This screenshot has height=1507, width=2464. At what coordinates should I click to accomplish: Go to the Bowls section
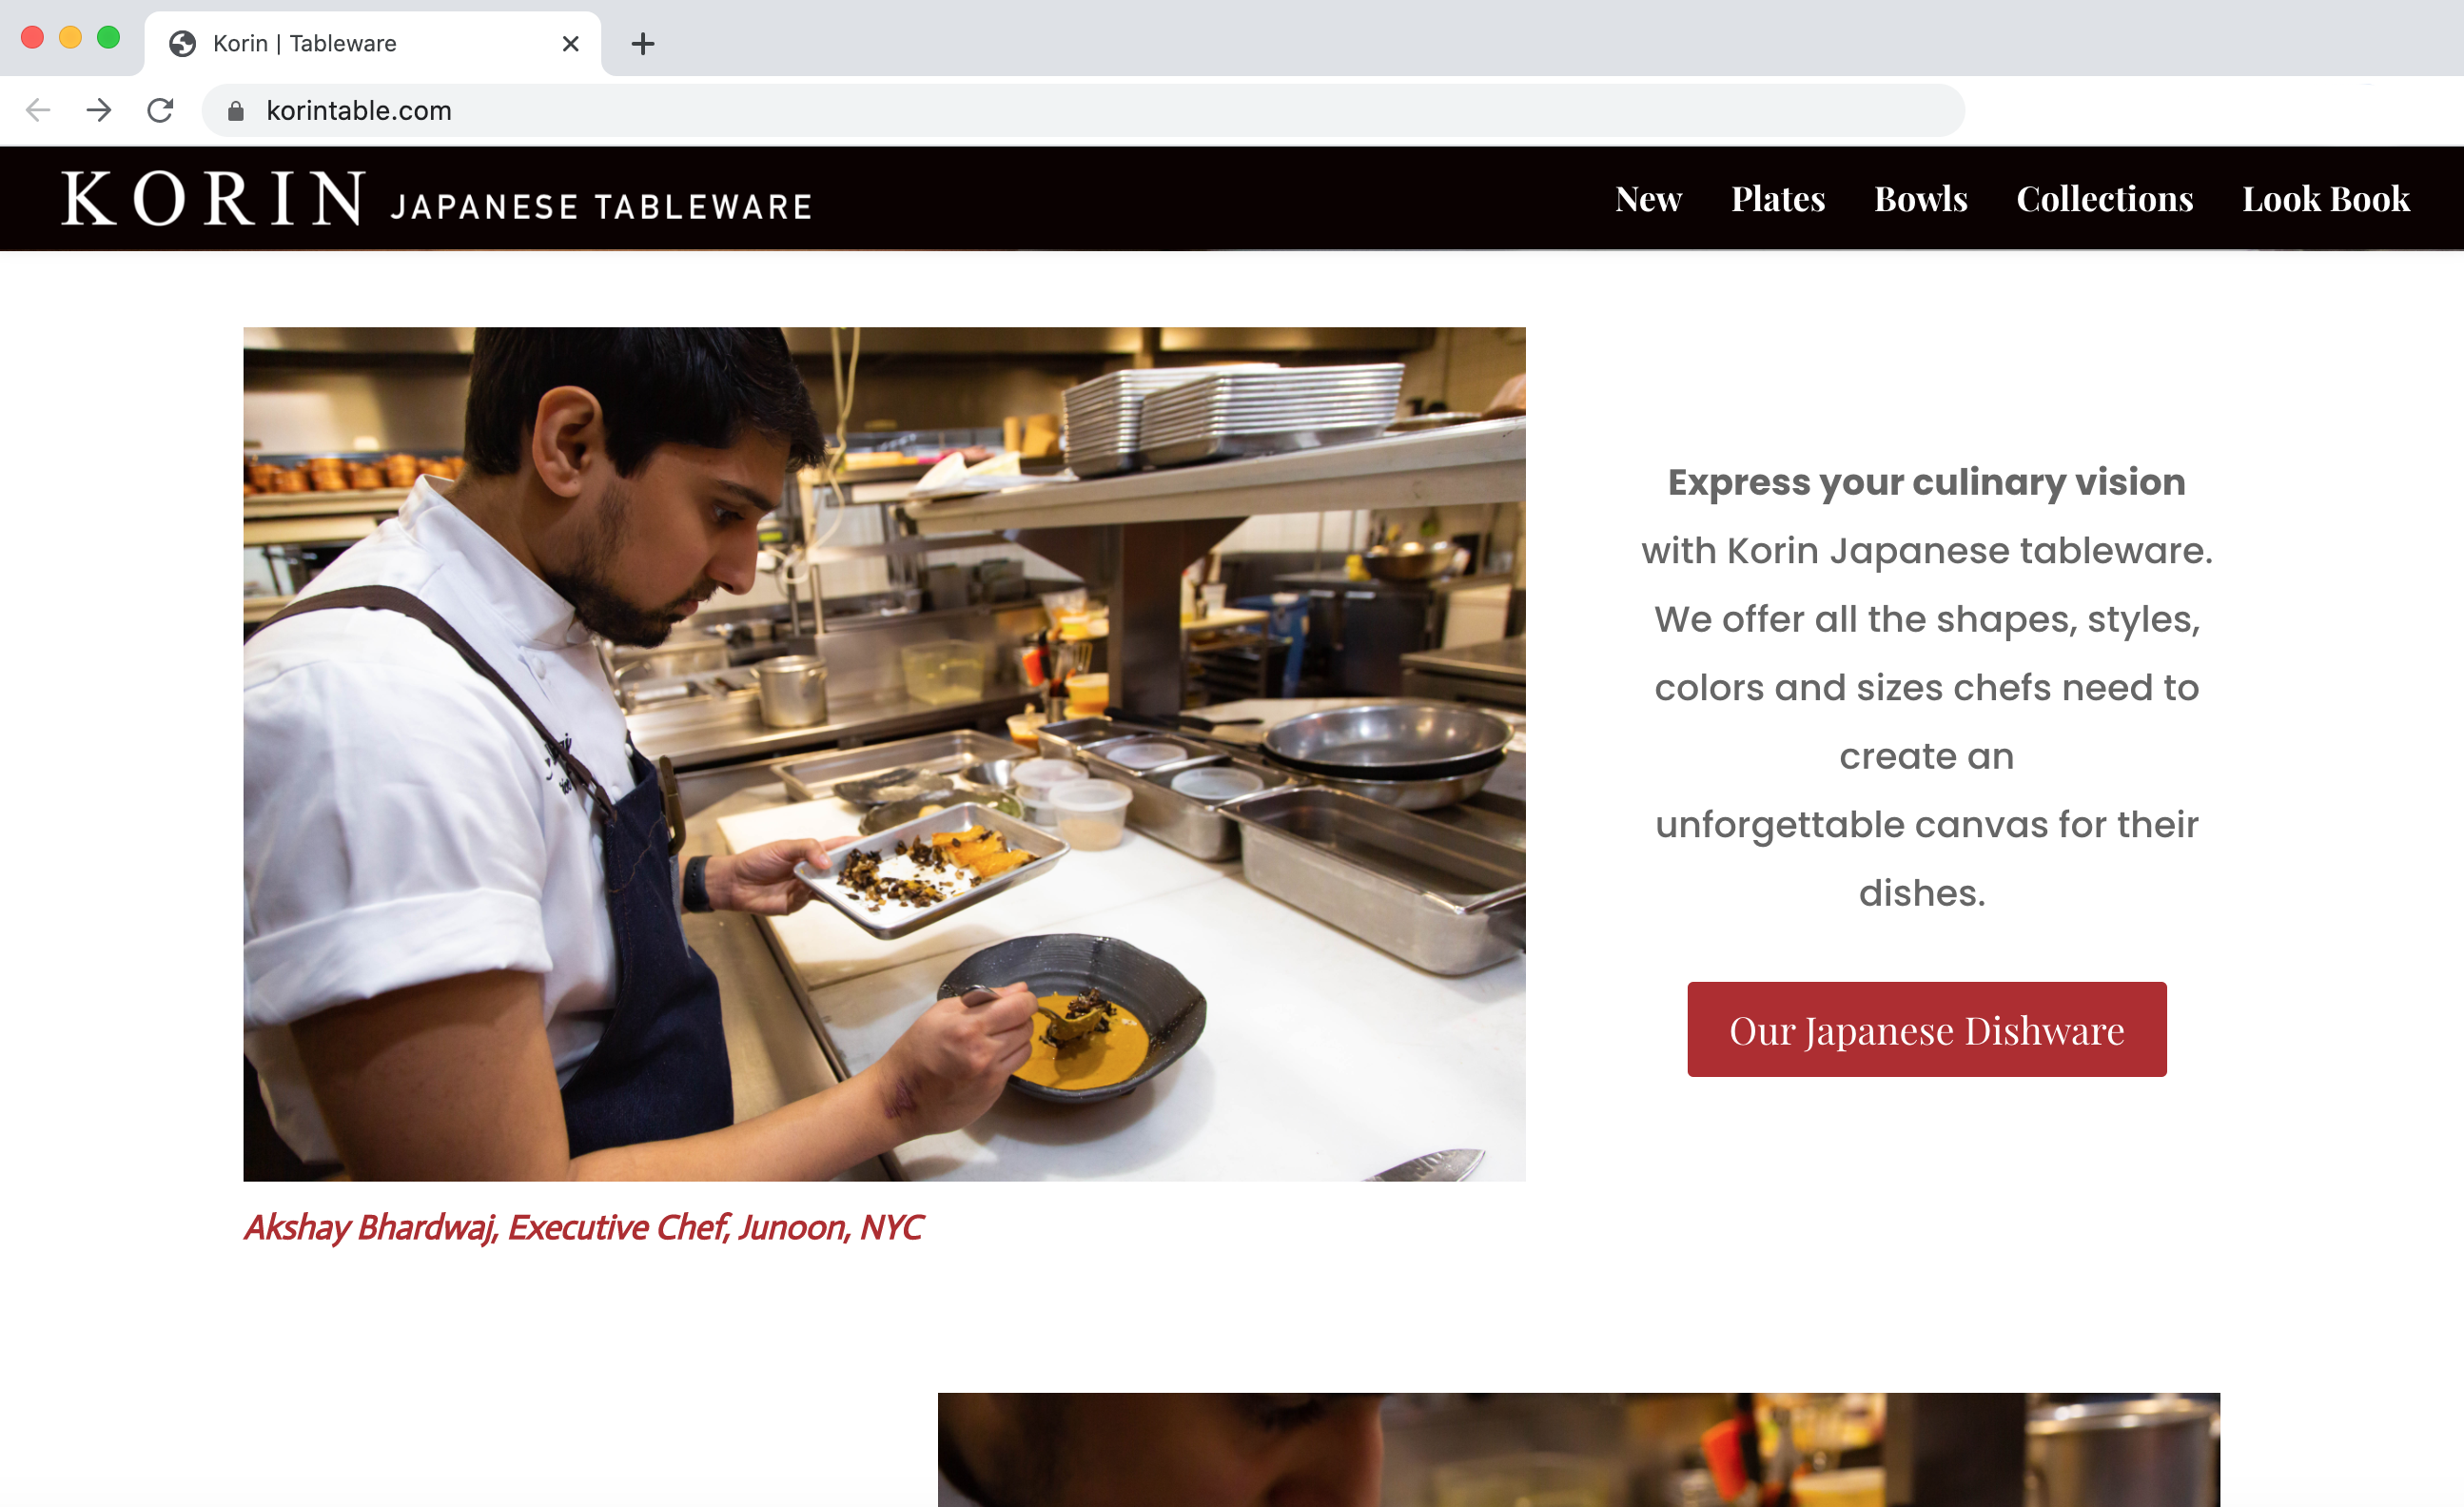click(1920, 199)
